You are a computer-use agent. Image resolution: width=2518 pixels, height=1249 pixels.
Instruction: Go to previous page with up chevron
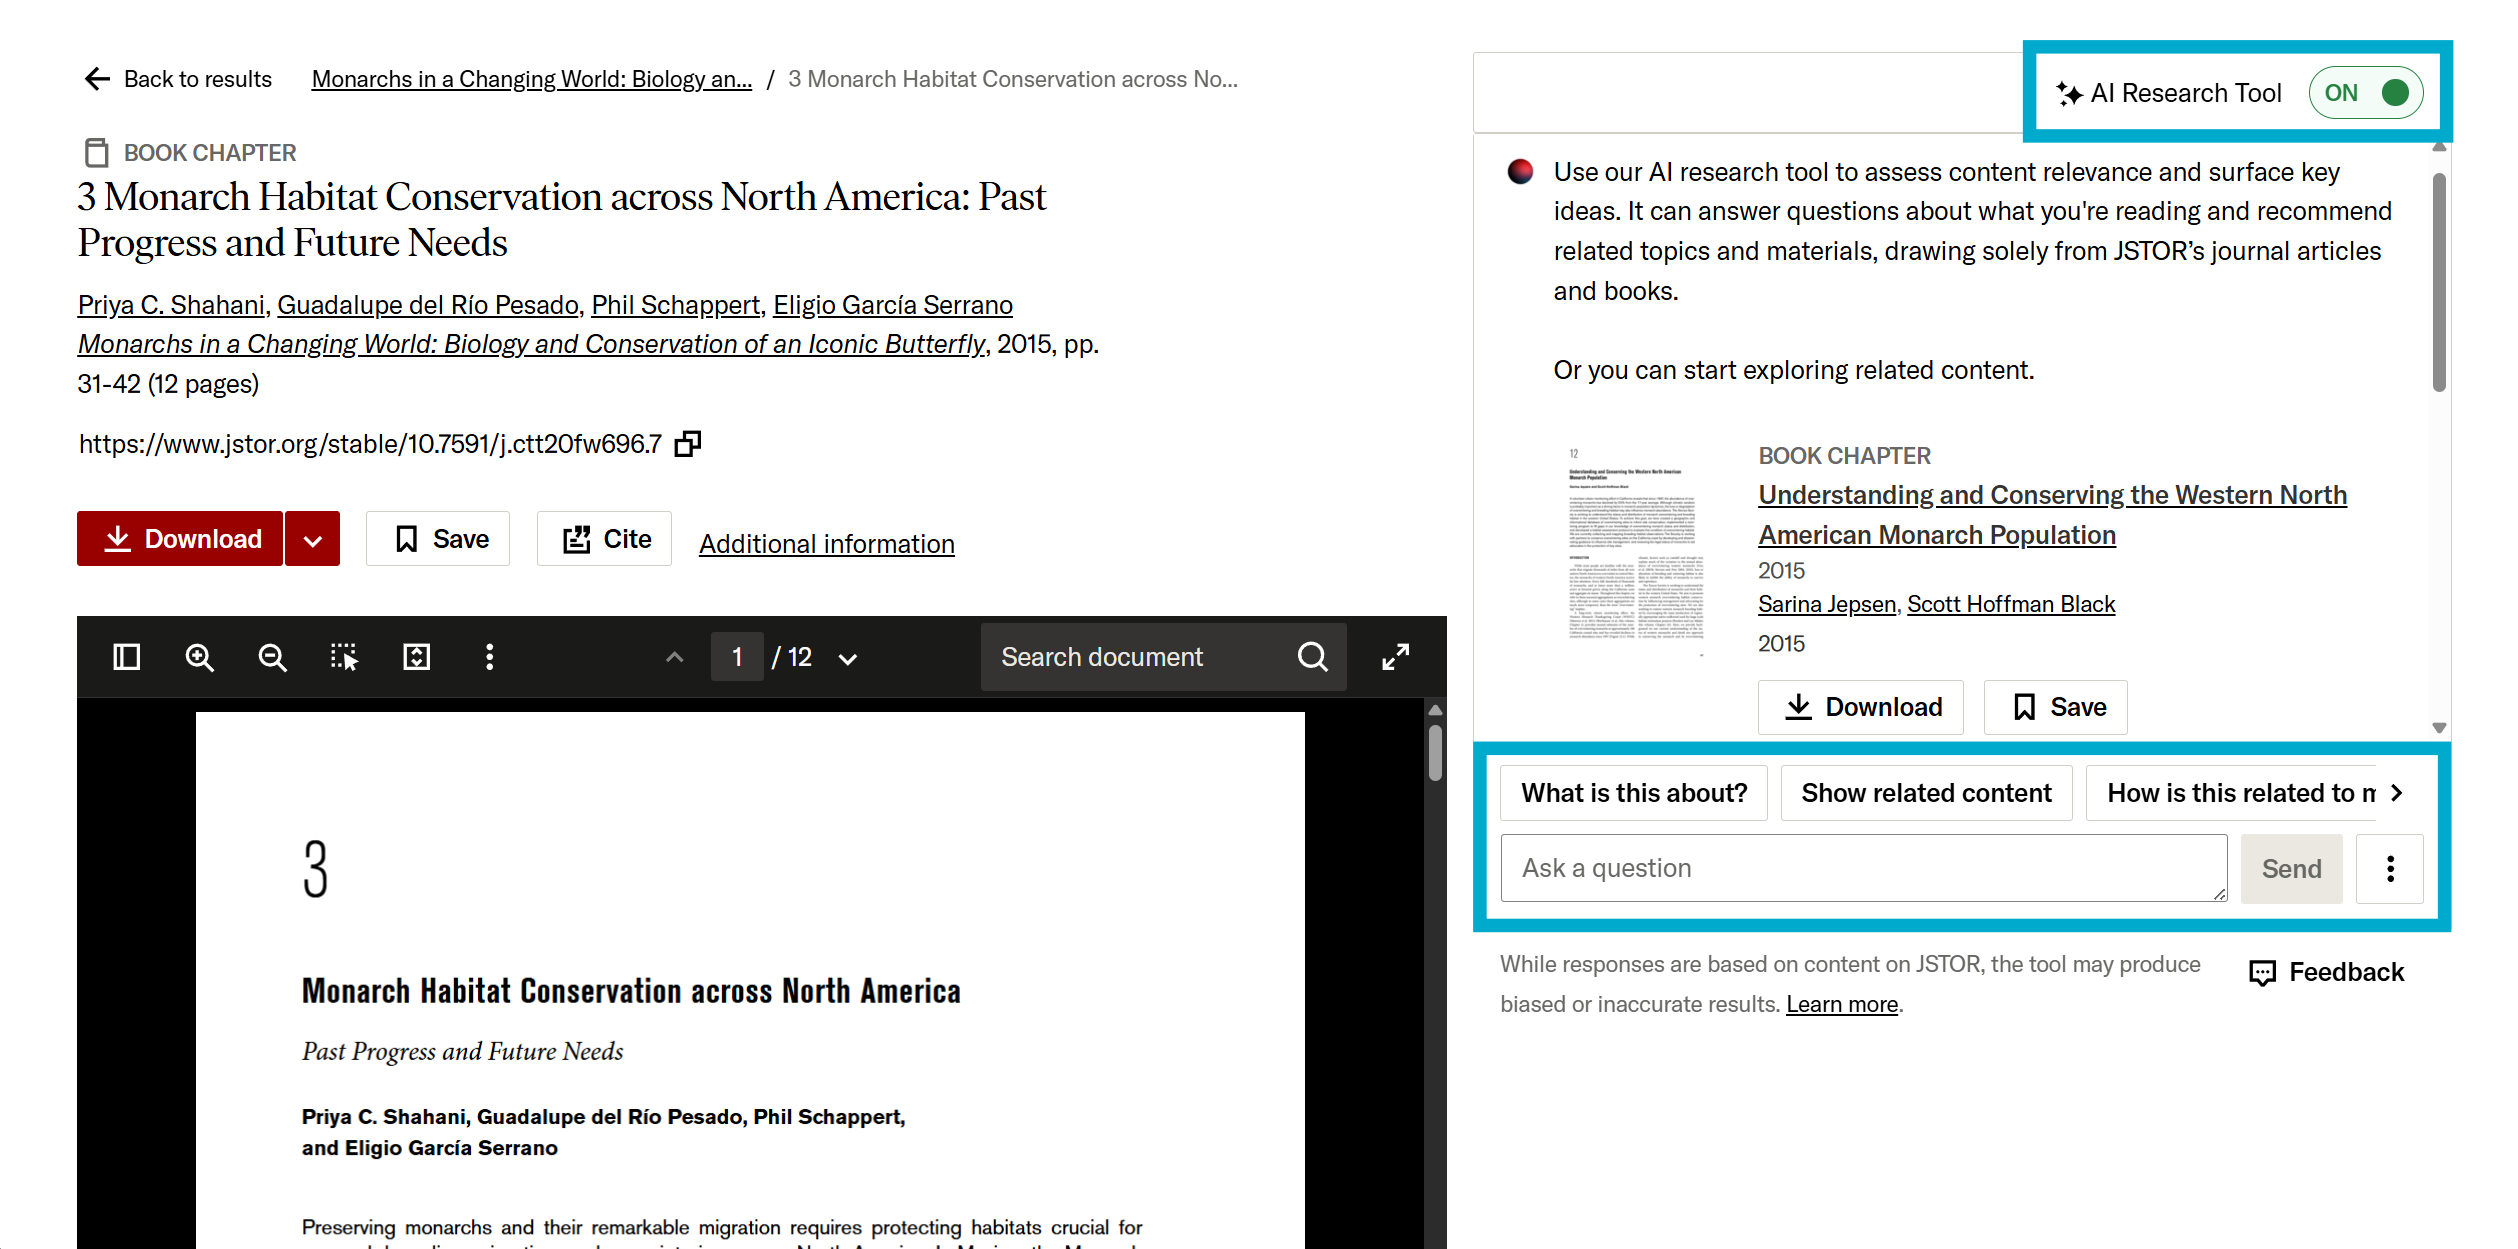675,657
